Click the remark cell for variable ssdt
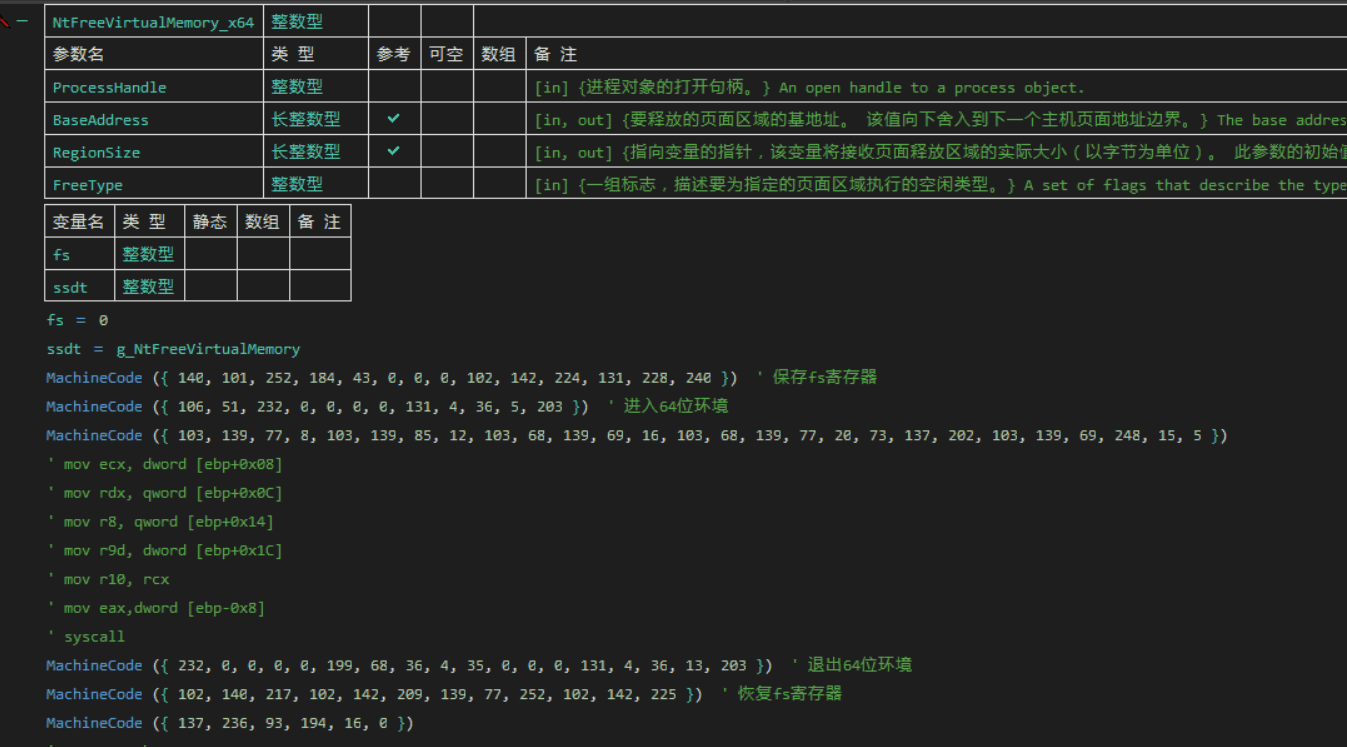The width and height of the screenshot is (1347, 747). point(320,286)
